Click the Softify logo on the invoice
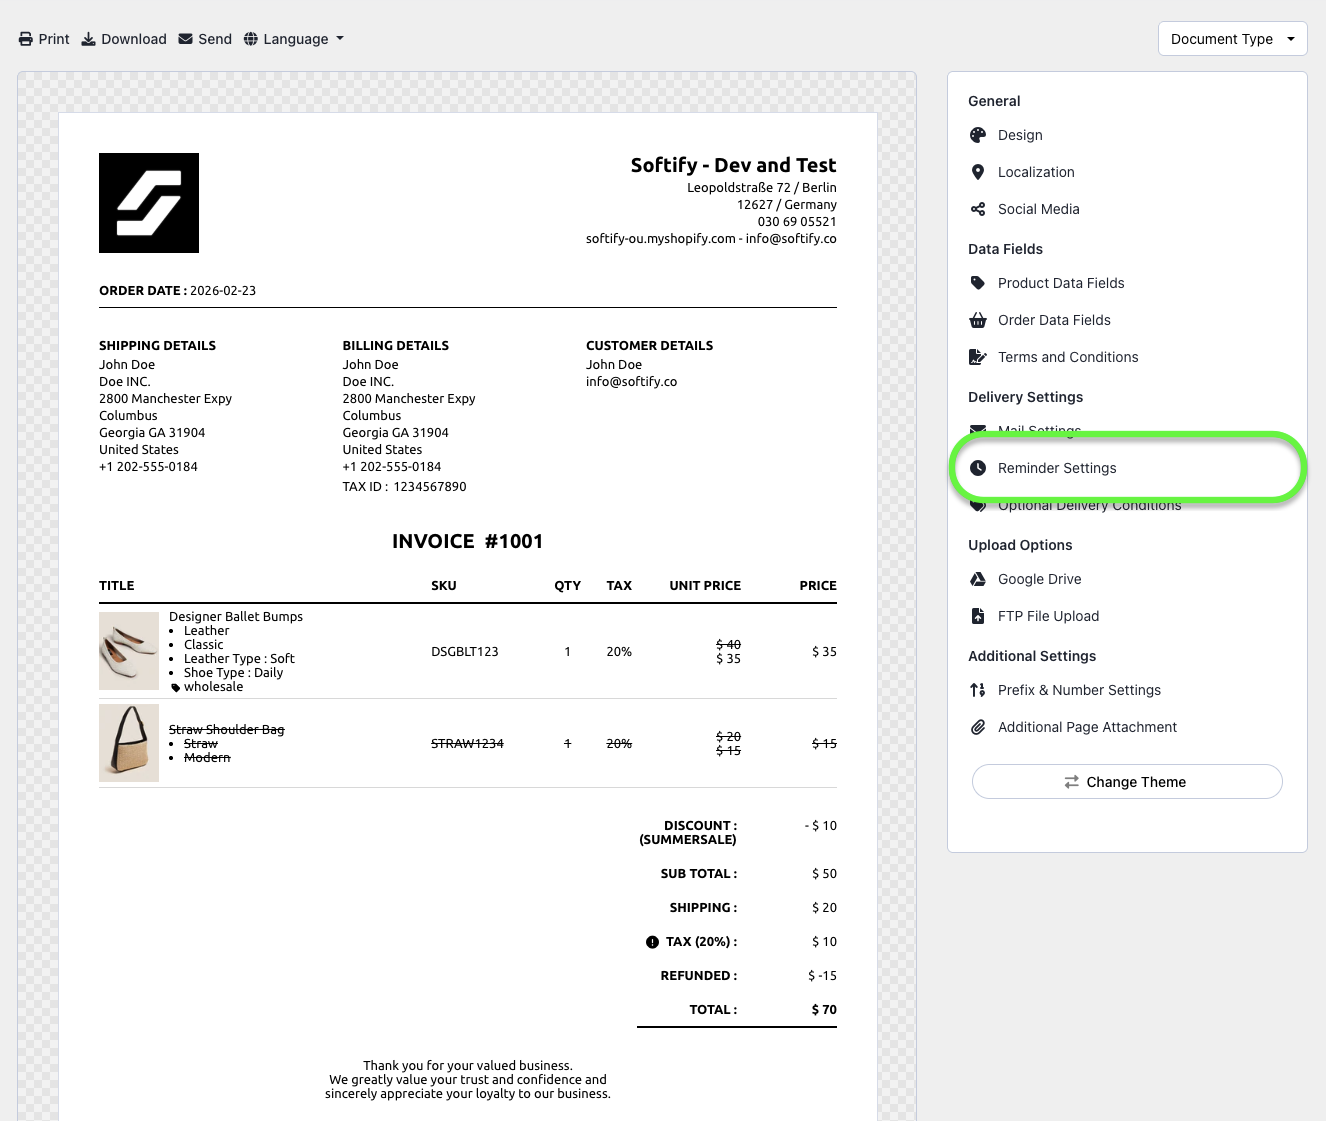The image size is (1326, 1121). coord(149,203)
